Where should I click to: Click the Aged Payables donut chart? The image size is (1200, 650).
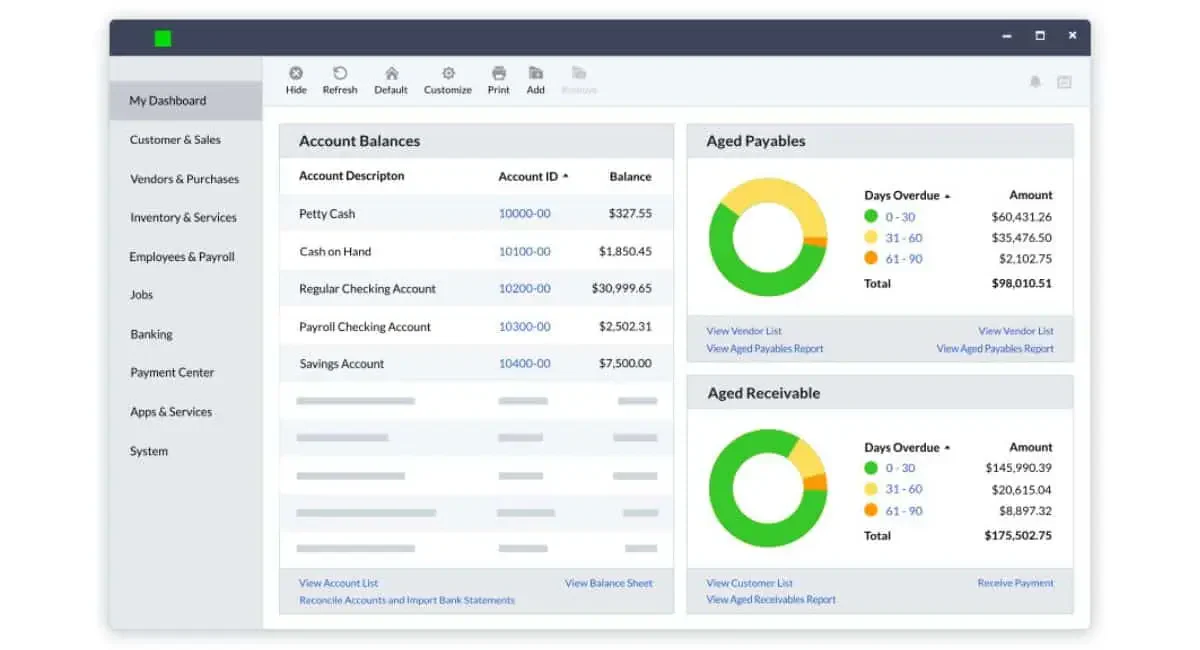(x=768, y=237)
